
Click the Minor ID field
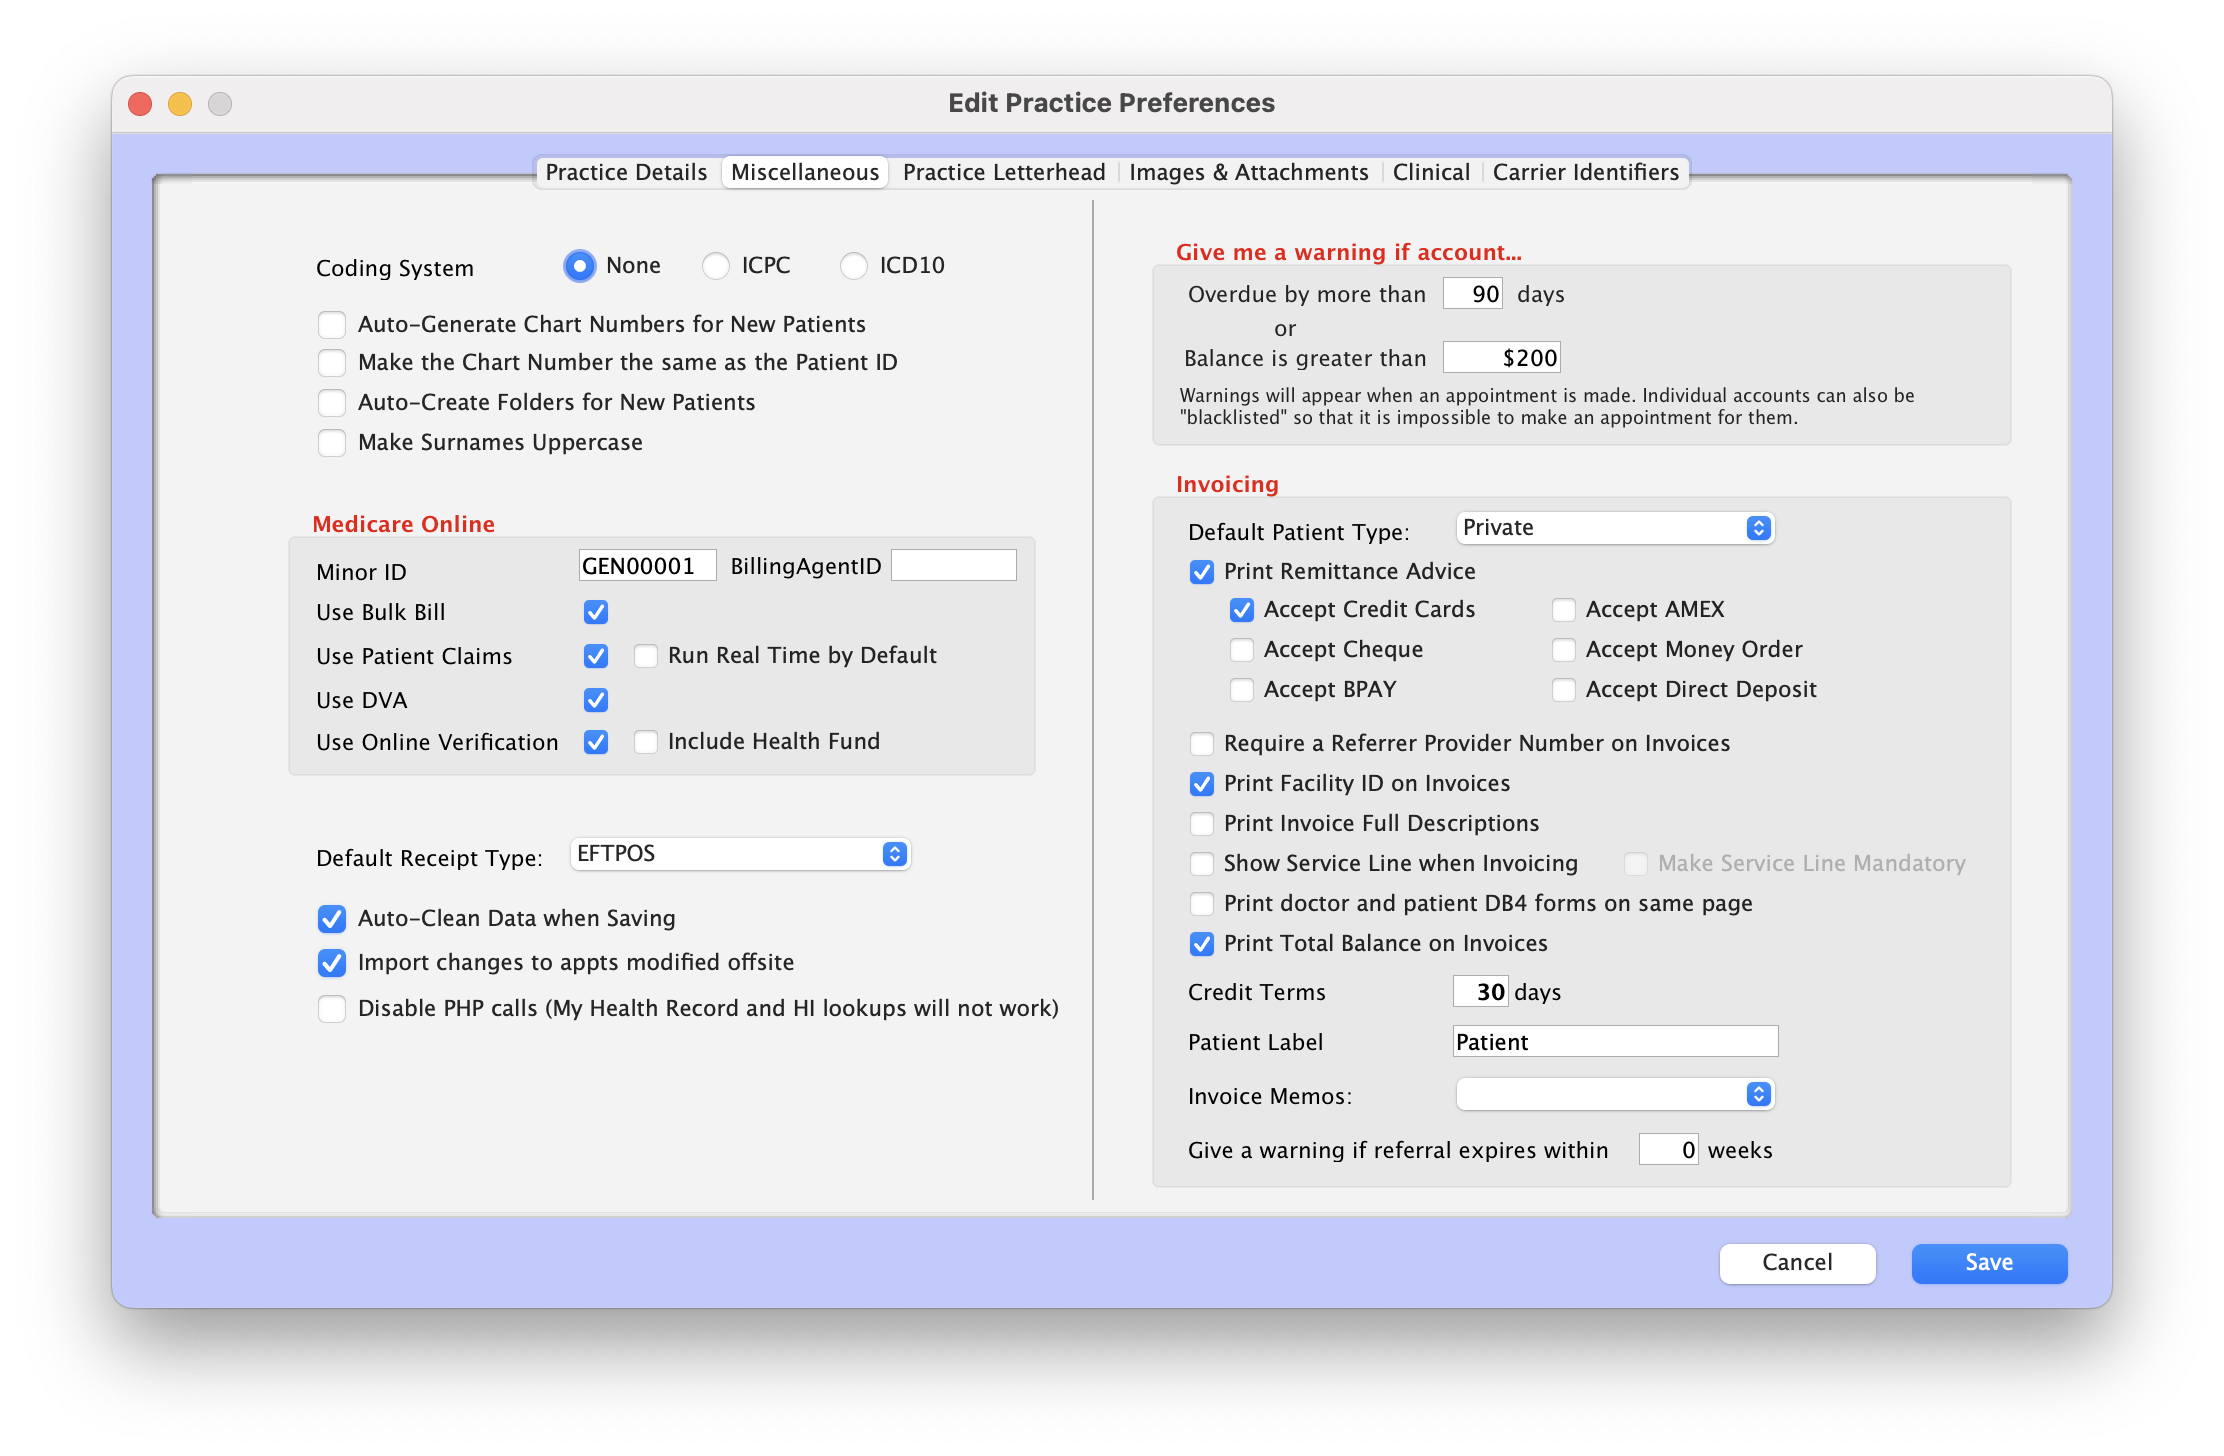click(647, 566)
